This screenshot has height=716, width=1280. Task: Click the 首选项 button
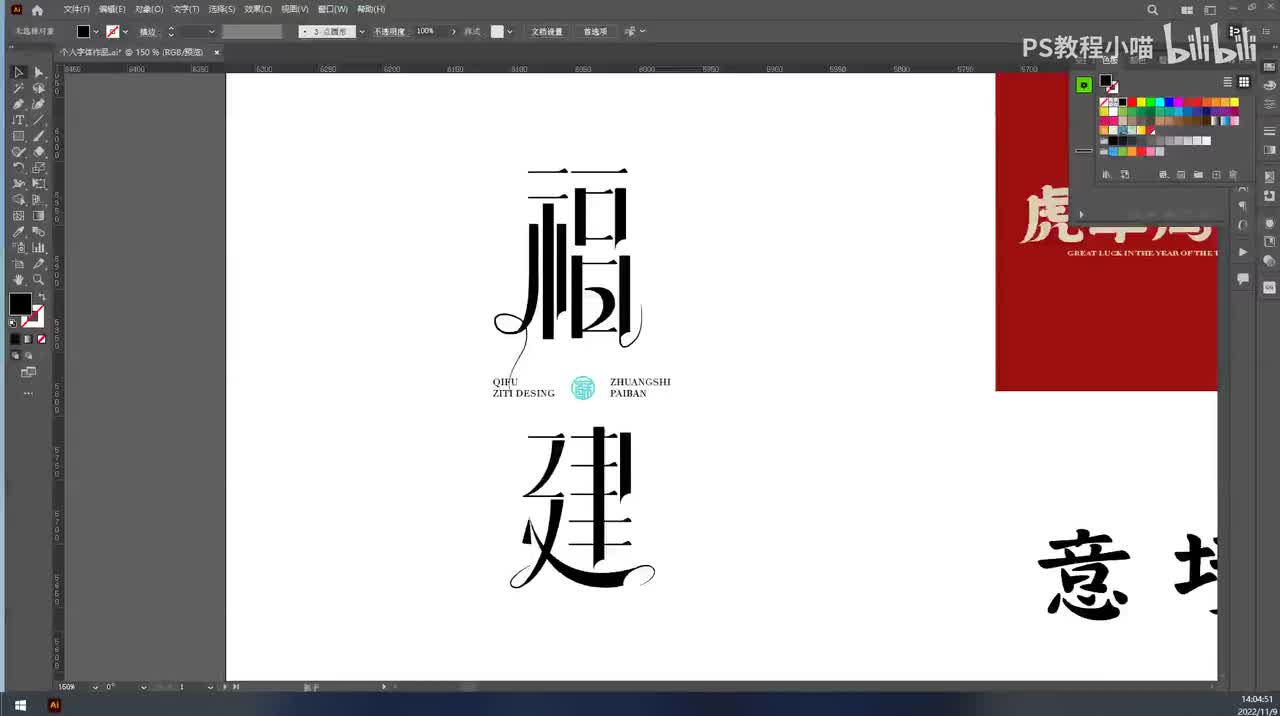[x=595, y=32]
